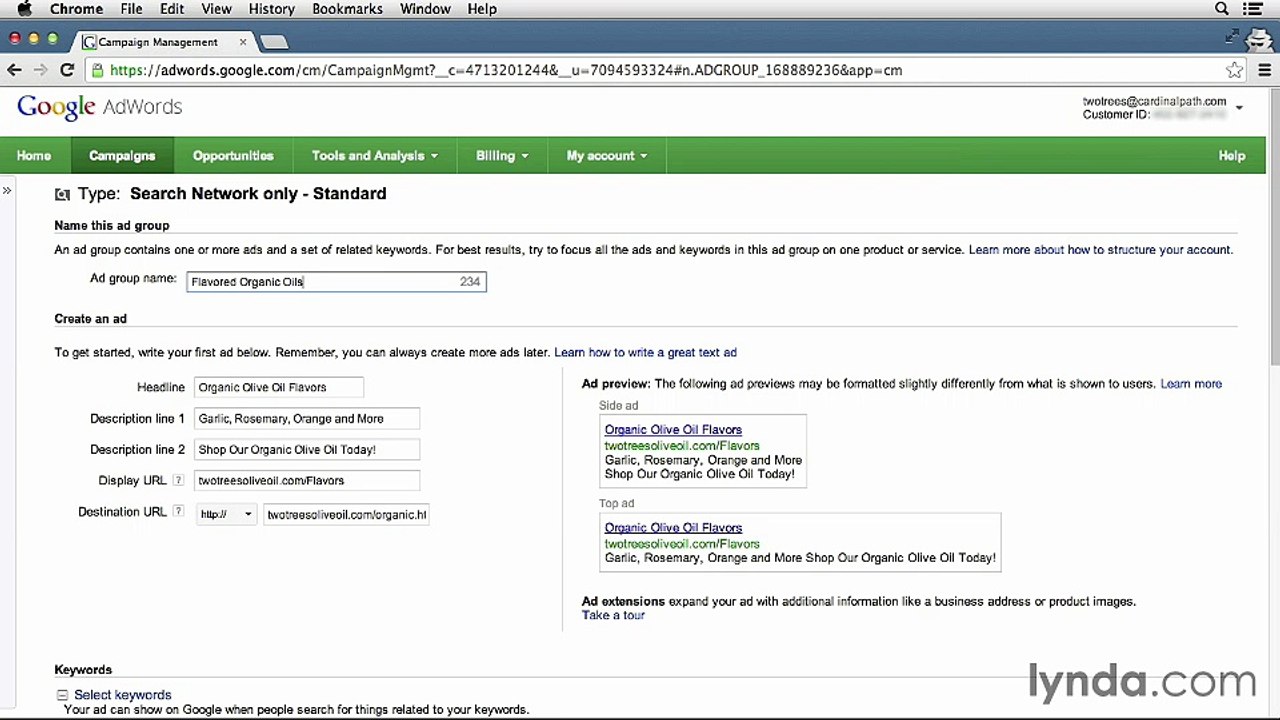Edit the Description line 2 field

[x=307, y=450]
